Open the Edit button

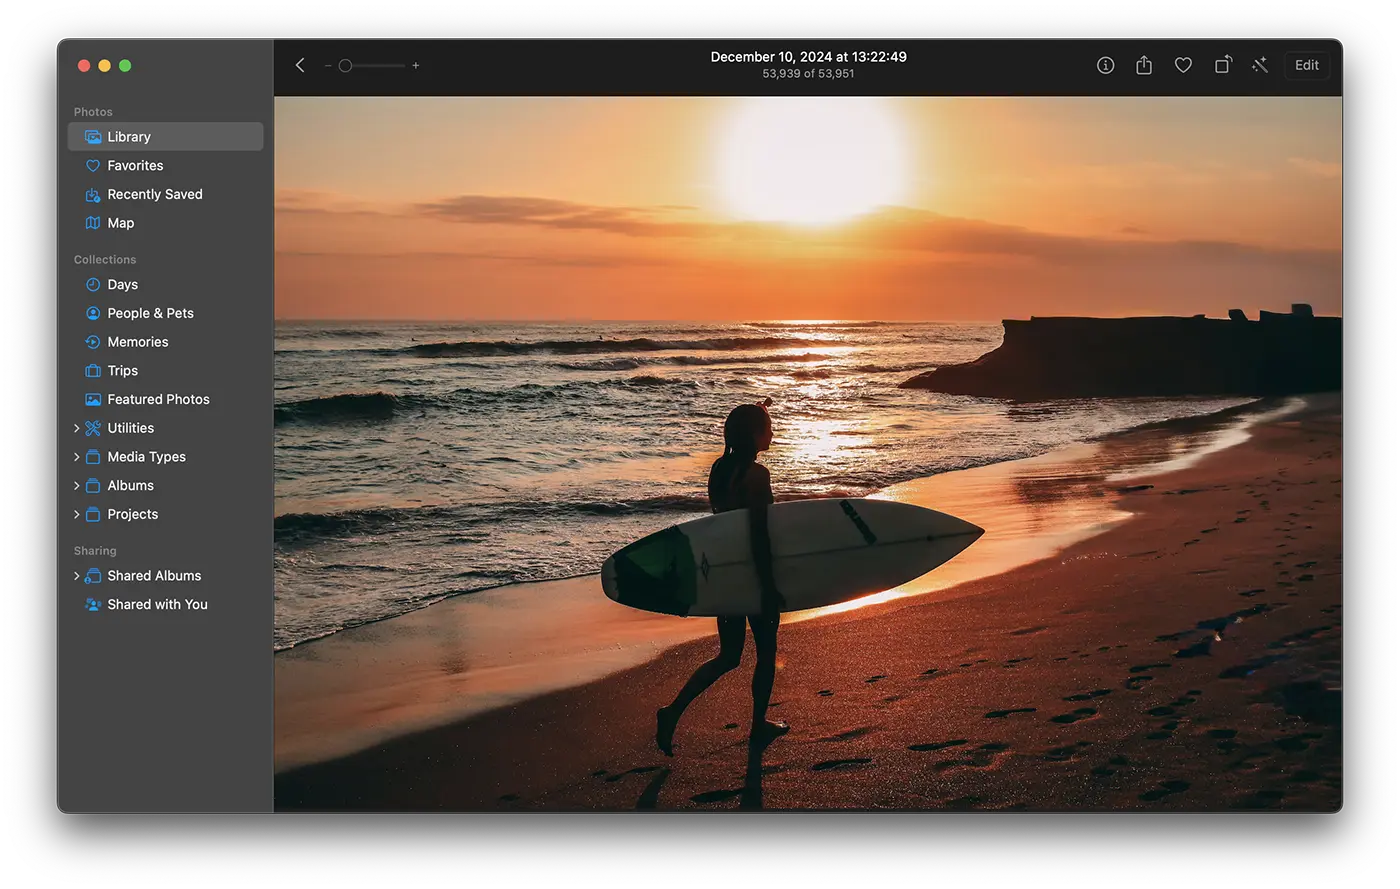coord(1307,65)
